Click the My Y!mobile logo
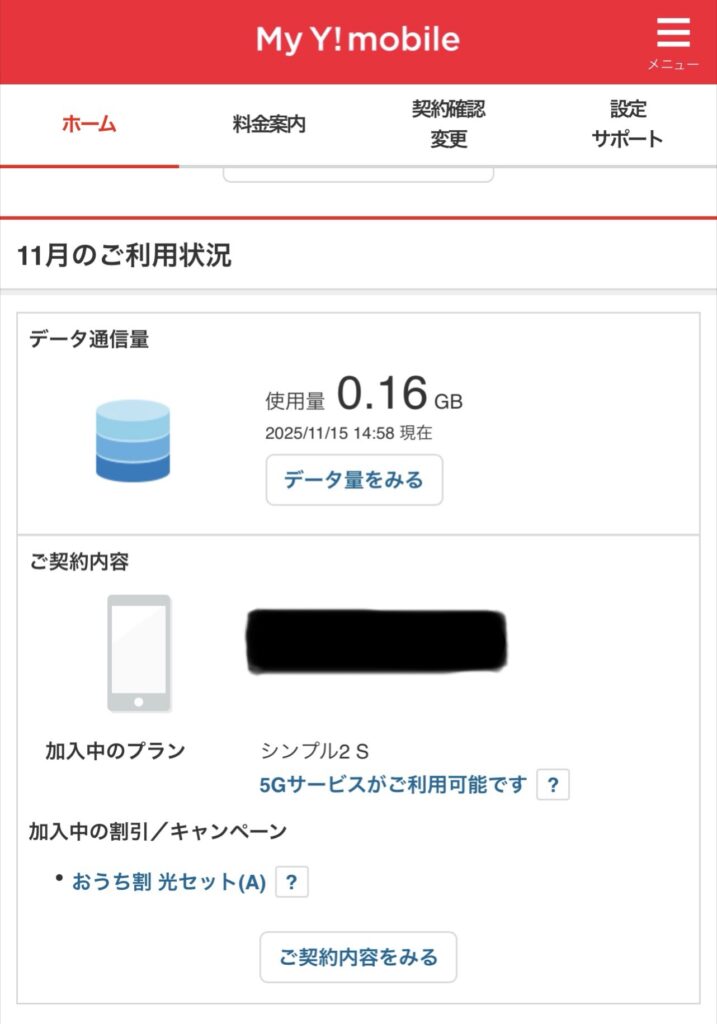This screenshot has width=717, height=1024. (x=358, y=40)
